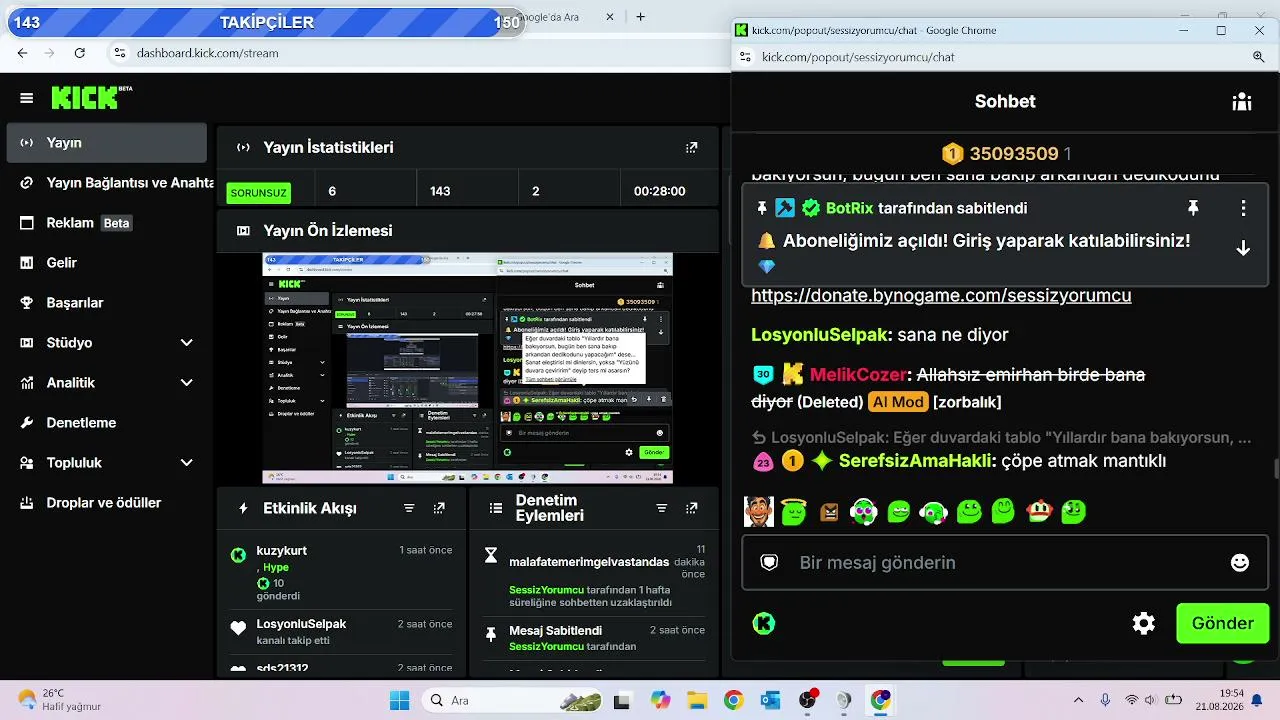The image size is (1280, 720).
Task: Click the Gönder send button
Action: [1222, 623]
